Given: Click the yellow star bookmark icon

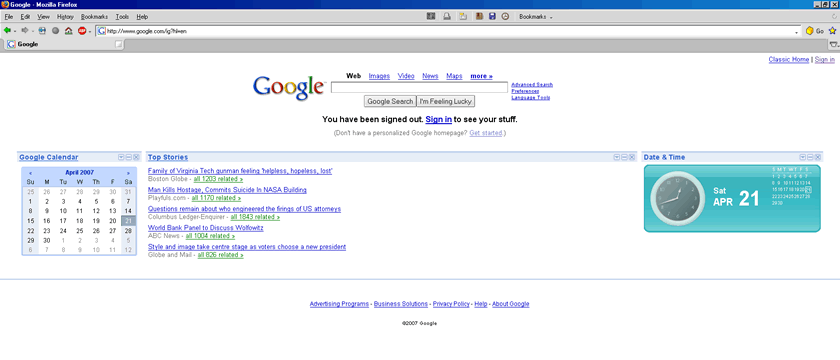Looking at the screenshot, I should click(x=832, y=31).
